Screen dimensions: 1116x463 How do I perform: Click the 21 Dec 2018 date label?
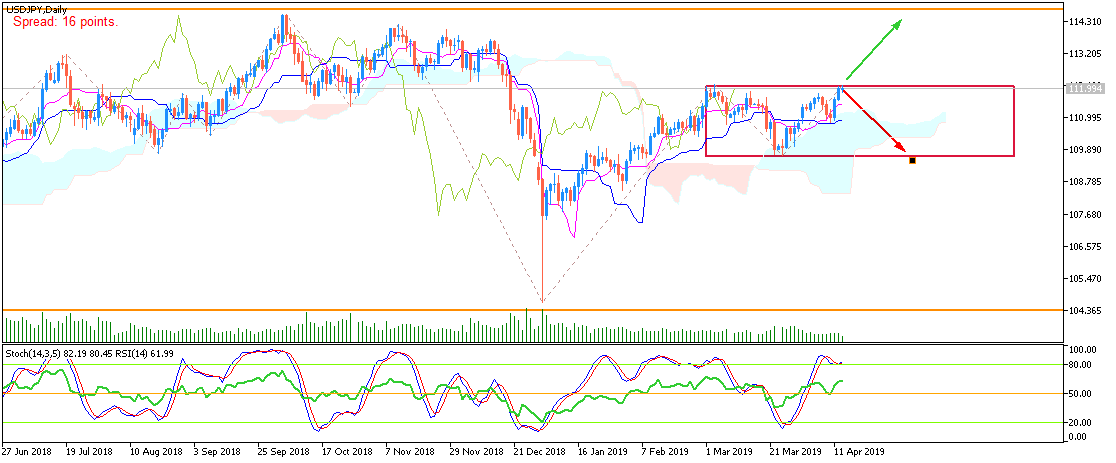pos(539,452)
